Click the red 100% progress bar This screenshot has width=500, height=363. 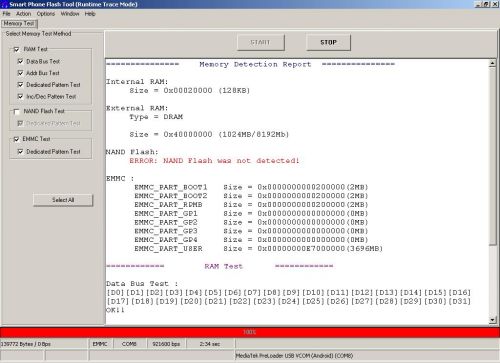[x=250, y=332]
